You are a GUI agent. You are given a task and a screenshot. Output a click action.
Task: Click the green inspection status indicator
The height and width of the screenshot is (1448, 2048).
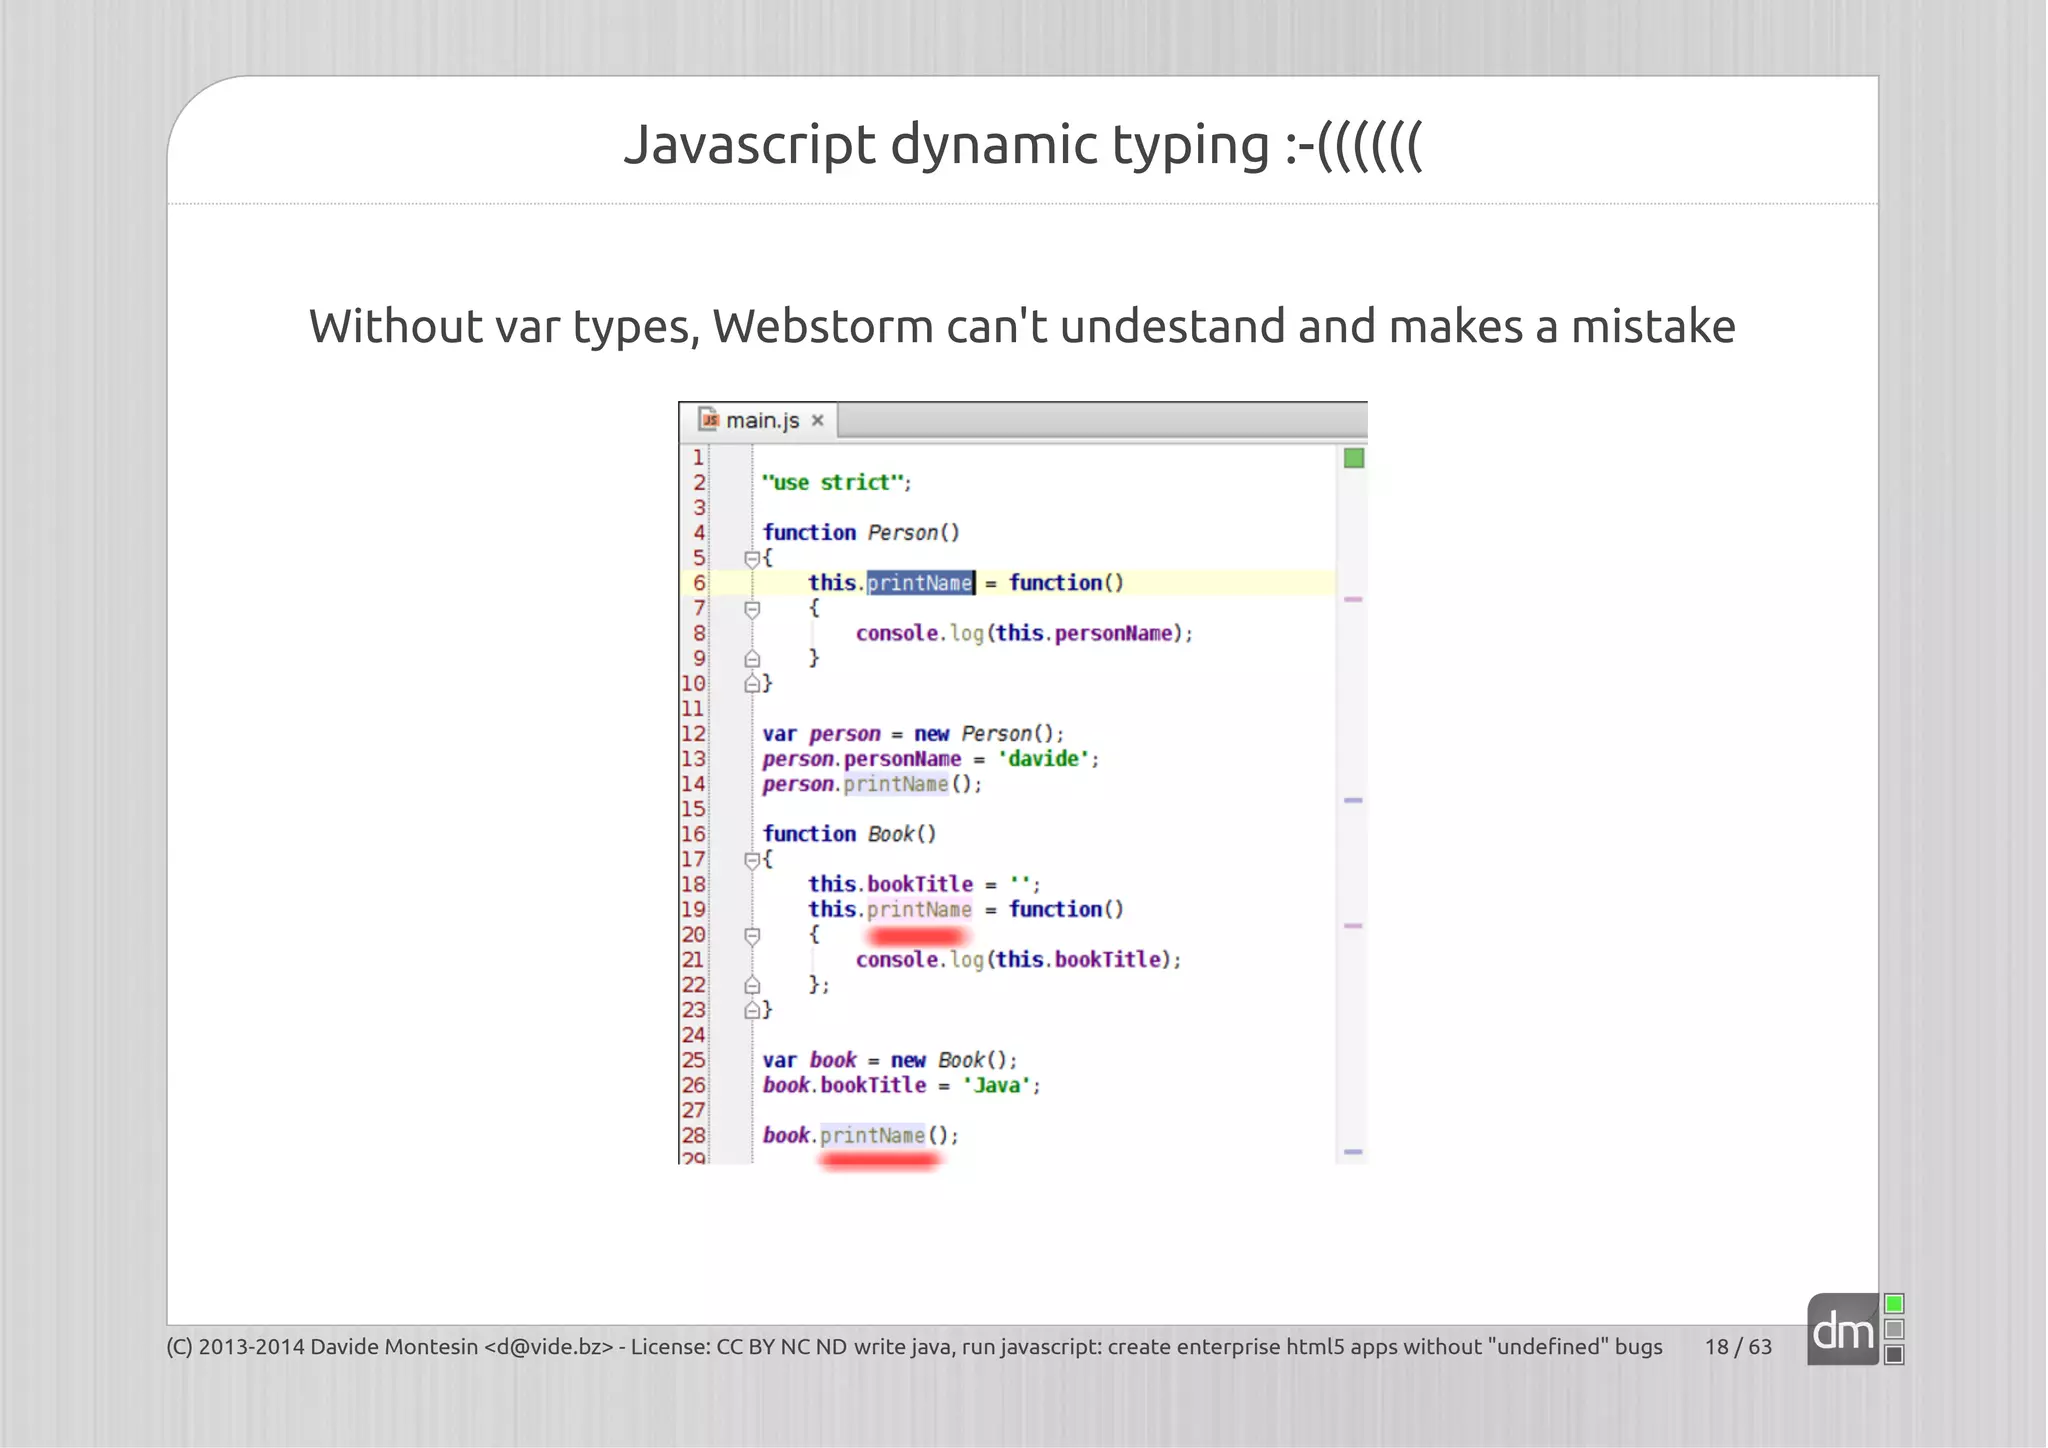pos(1354,458)
